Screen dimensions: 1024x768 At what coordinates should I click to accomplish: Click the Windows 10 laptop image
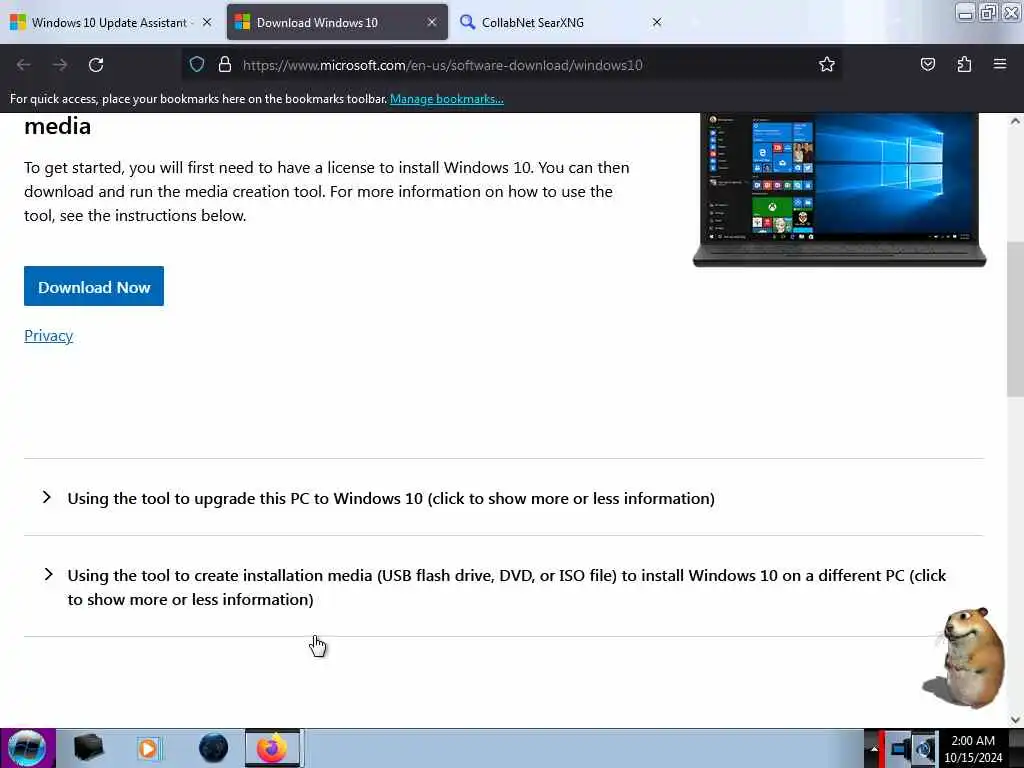tap(839, 190)
